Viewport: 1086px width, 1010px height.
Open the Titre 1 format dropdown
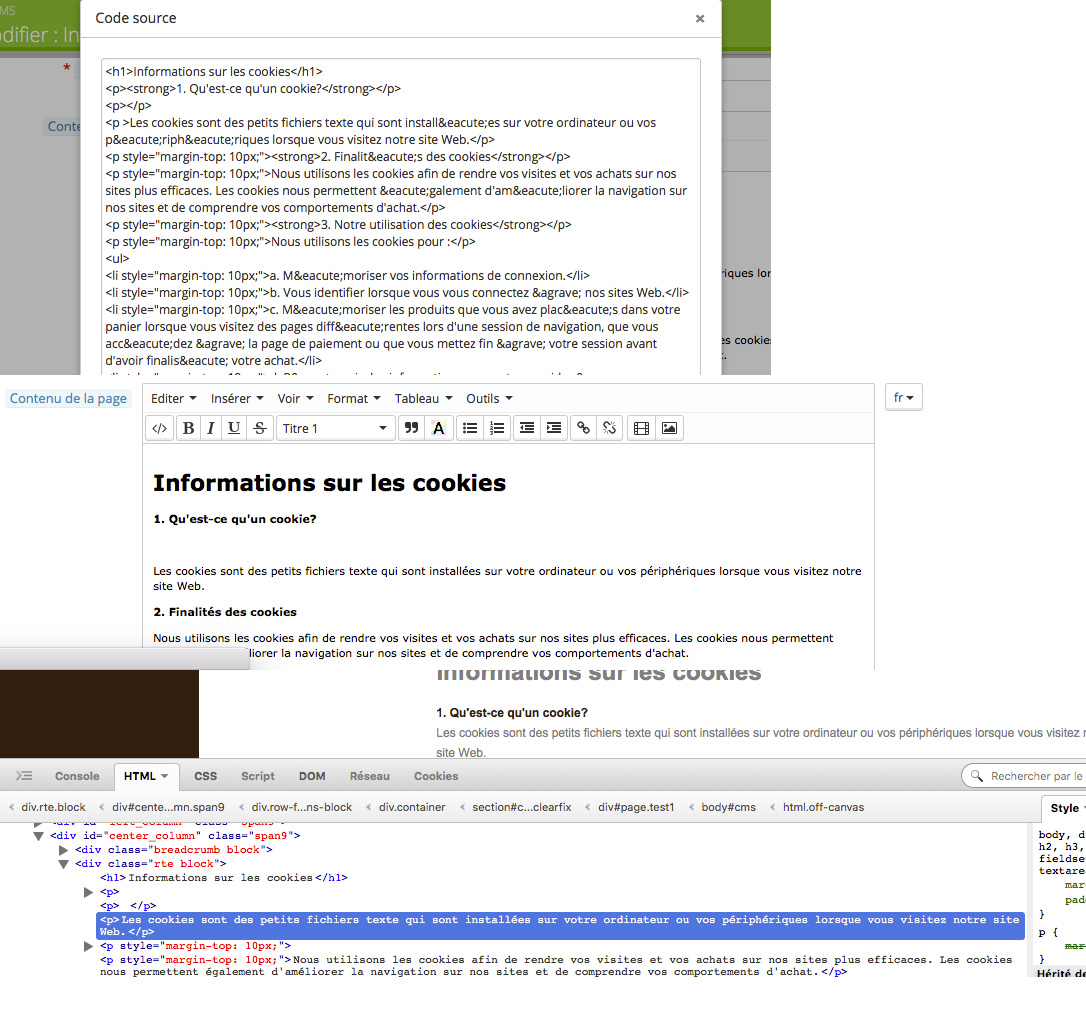pyautogui.click(x=336, y=428)
